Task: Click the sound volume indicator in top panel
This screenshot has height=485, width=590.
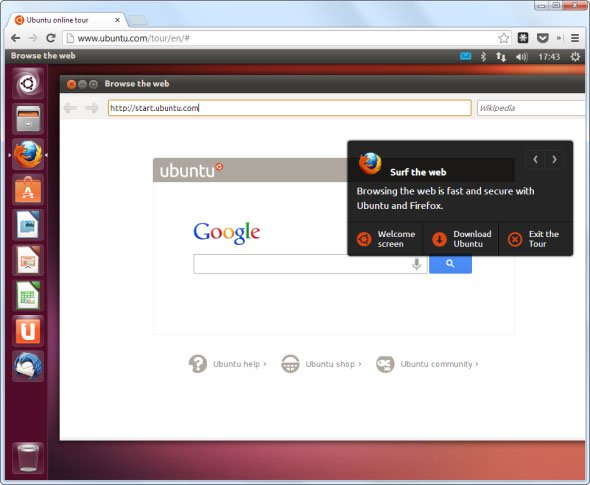Action: [x=521, y=57]
